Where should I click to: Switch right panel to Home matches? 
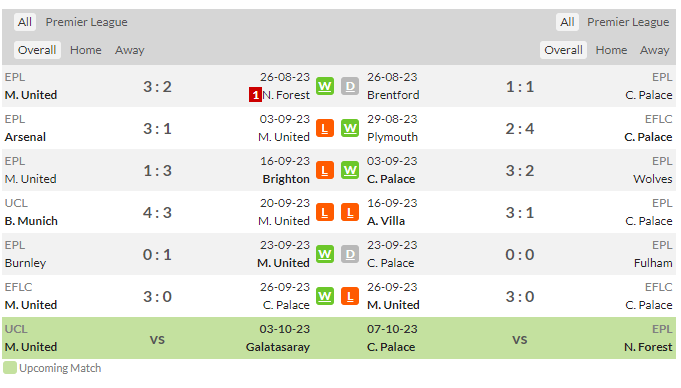(611, 50)
